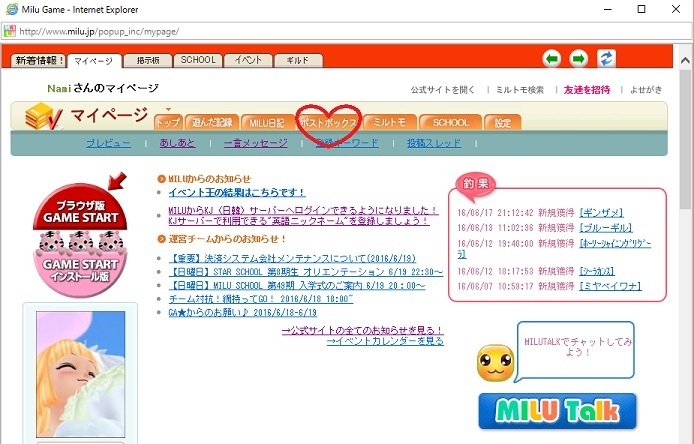The height and width of the screenshot is (444, 694).
Task: Open the SCHOOL sub-tab under マイページ
Action: 450,122
